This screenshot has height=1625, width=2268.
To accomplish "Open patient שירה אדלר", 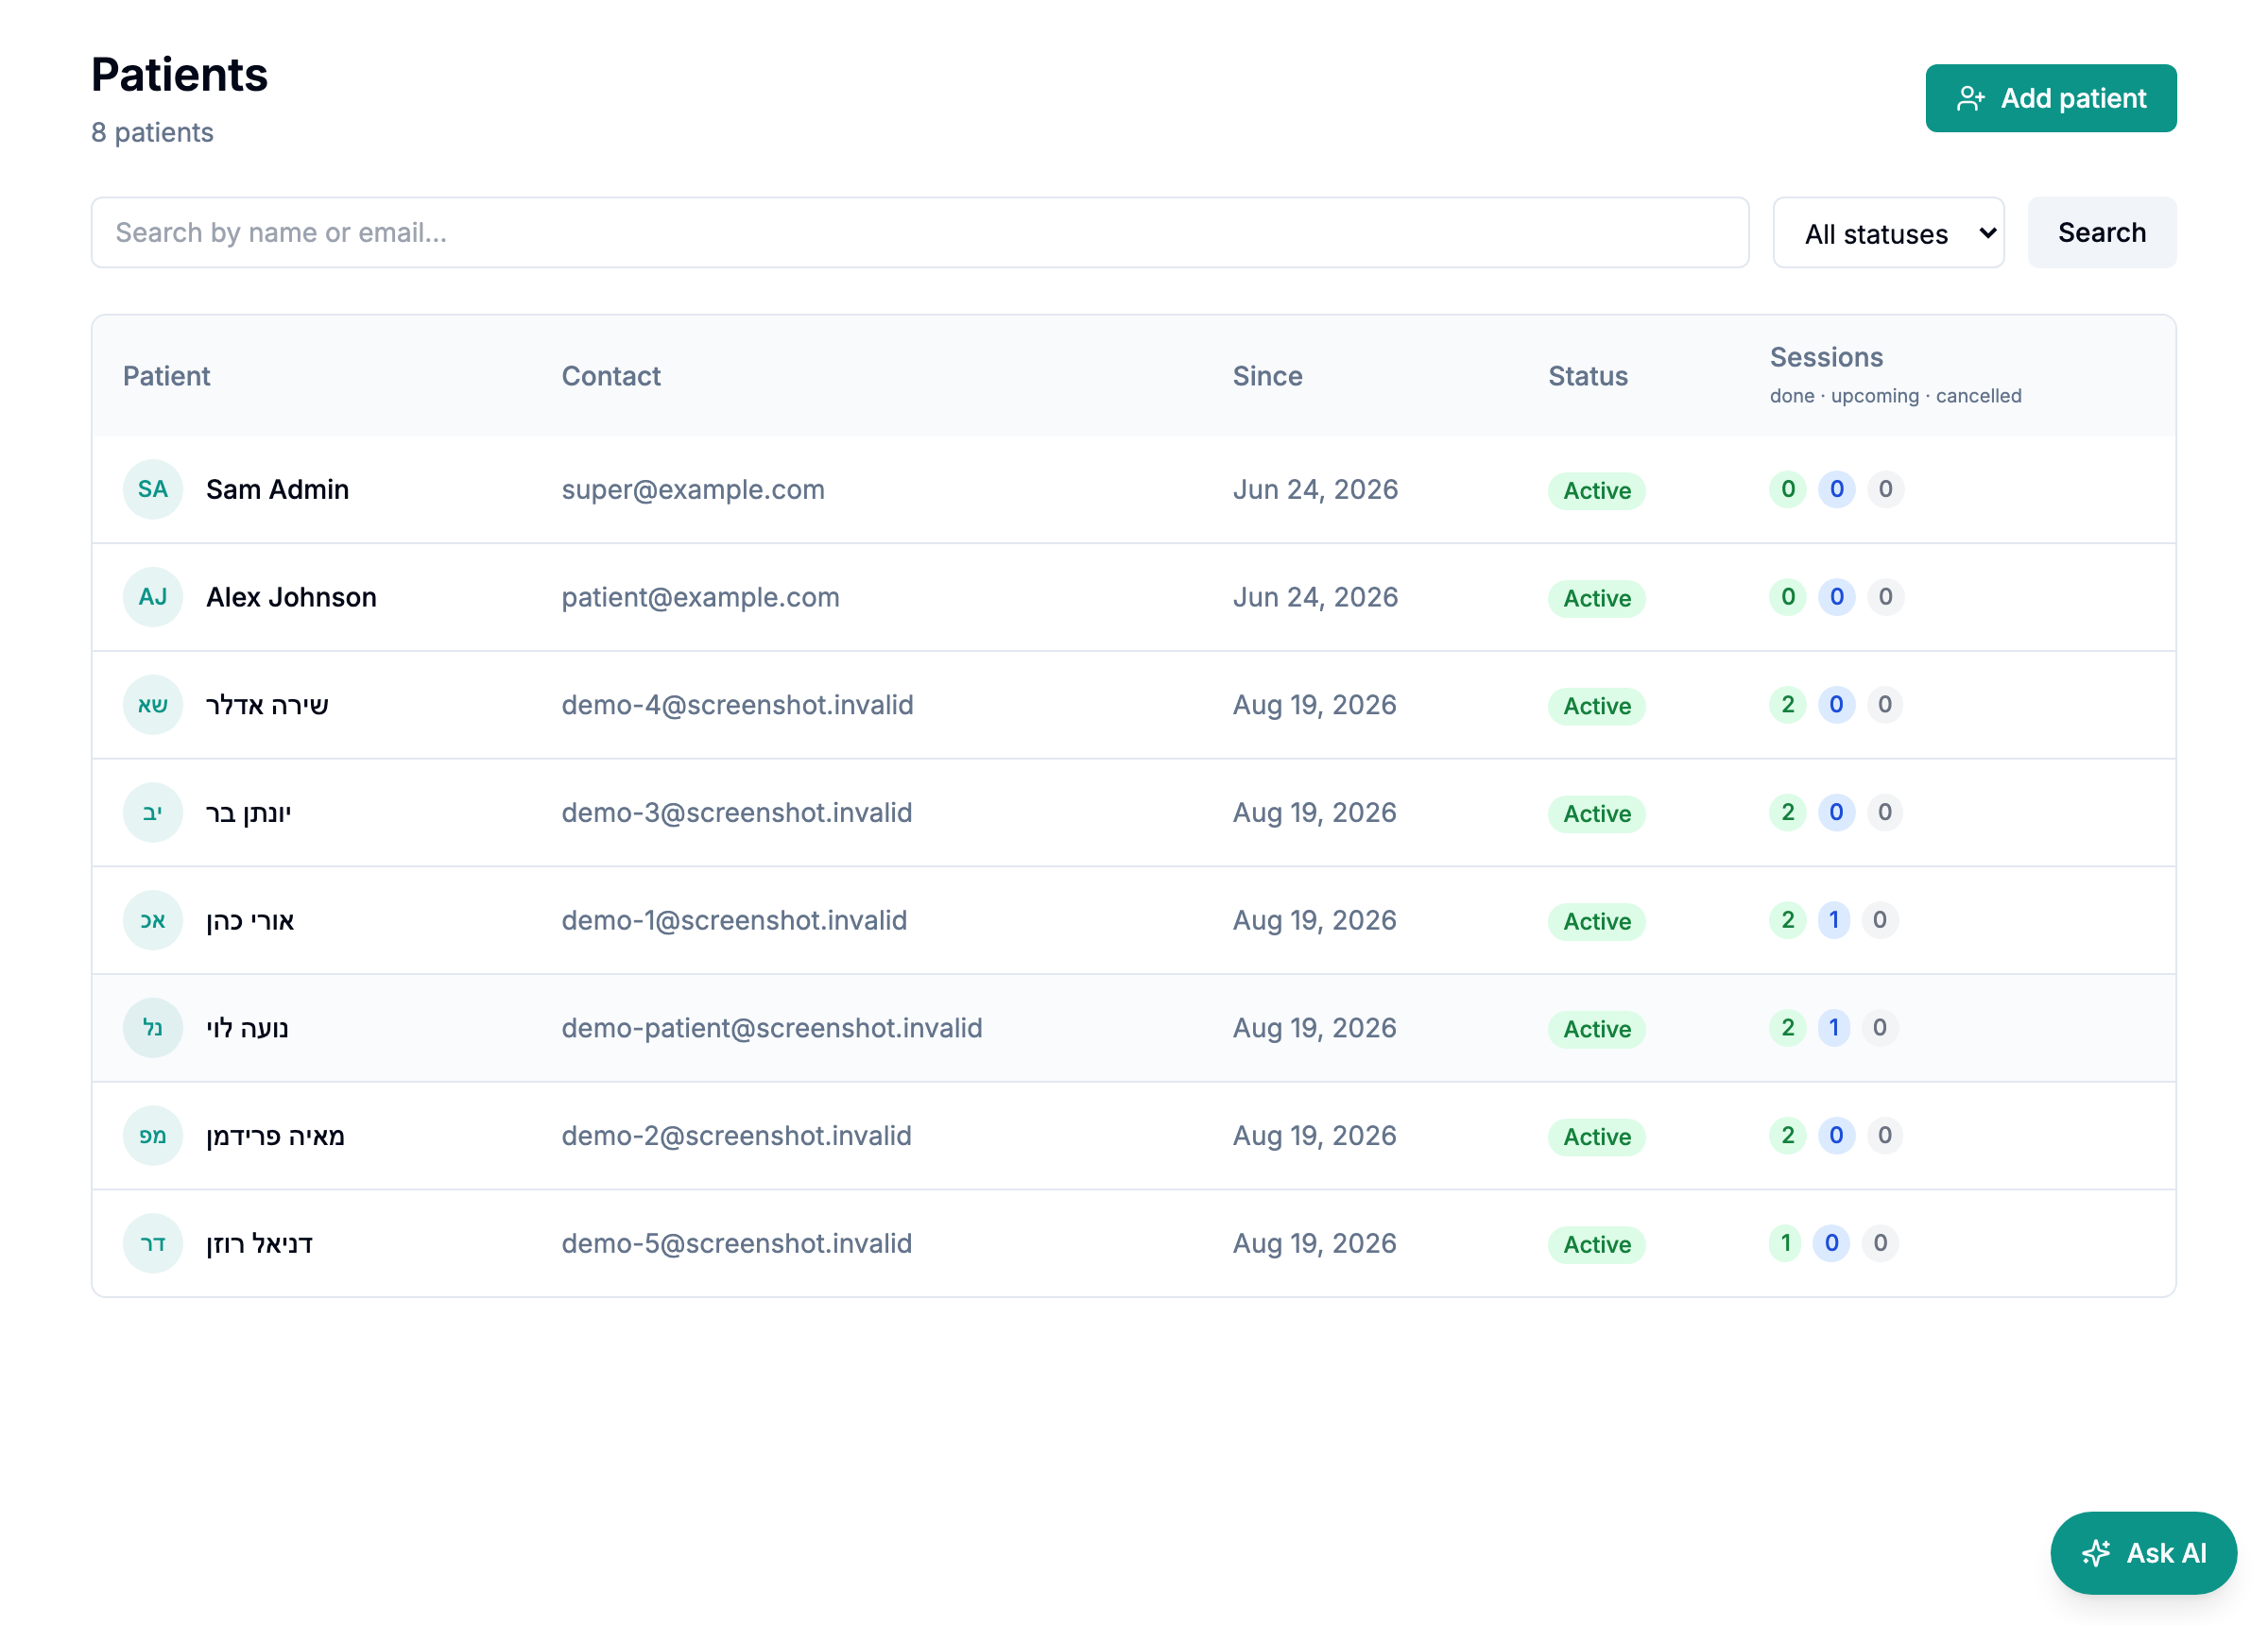I will 267,705.
